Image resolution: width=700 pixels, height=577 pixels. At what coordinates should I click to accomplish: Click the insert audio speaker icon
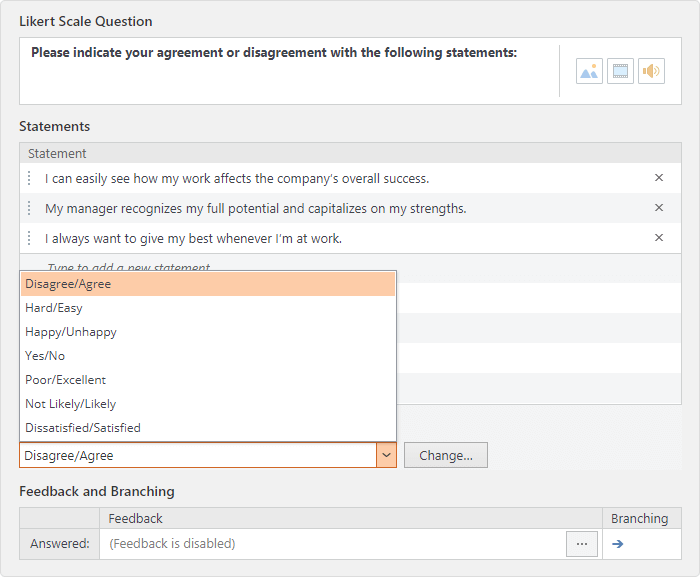click(651, 71)
